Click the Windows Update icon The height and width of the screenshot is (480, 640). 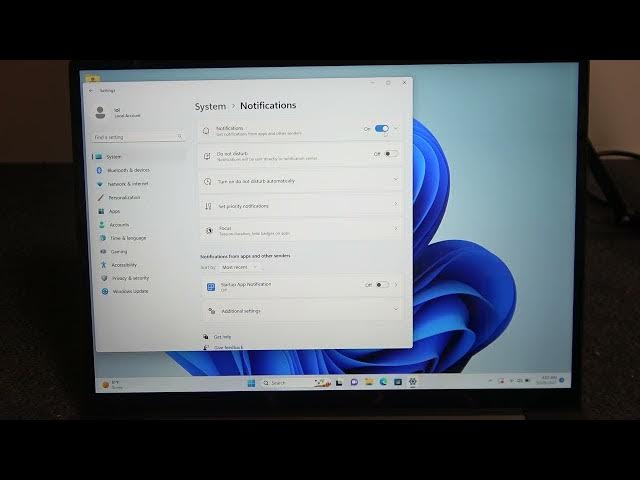(105, 291)
